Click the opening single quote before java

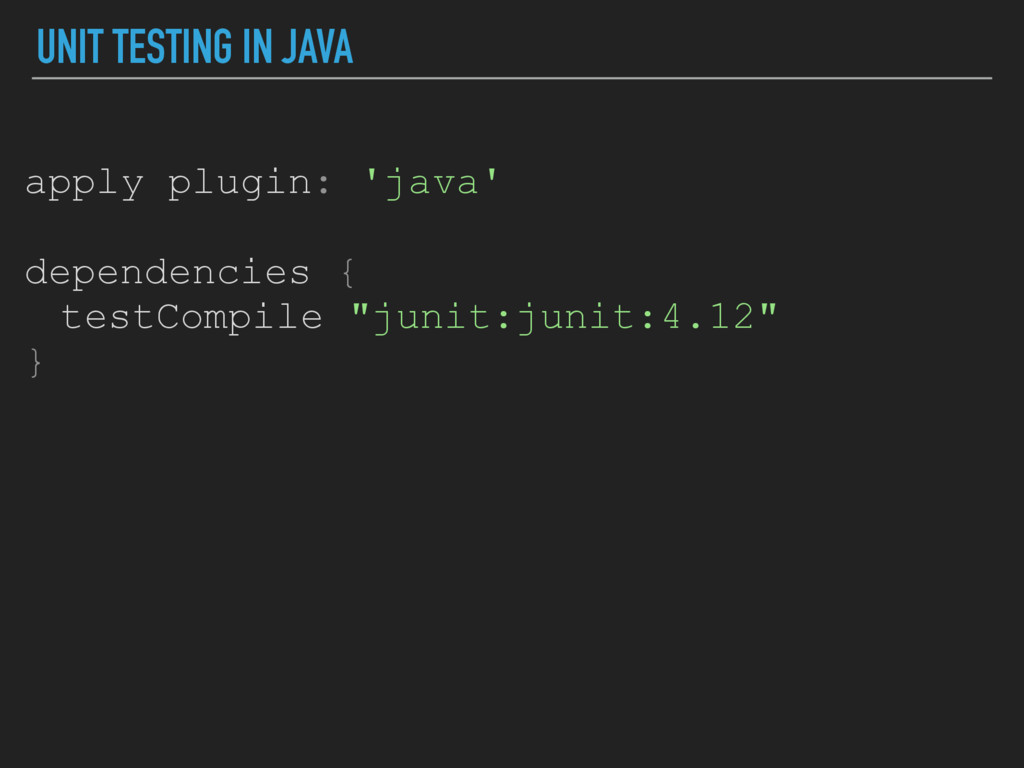372,176
